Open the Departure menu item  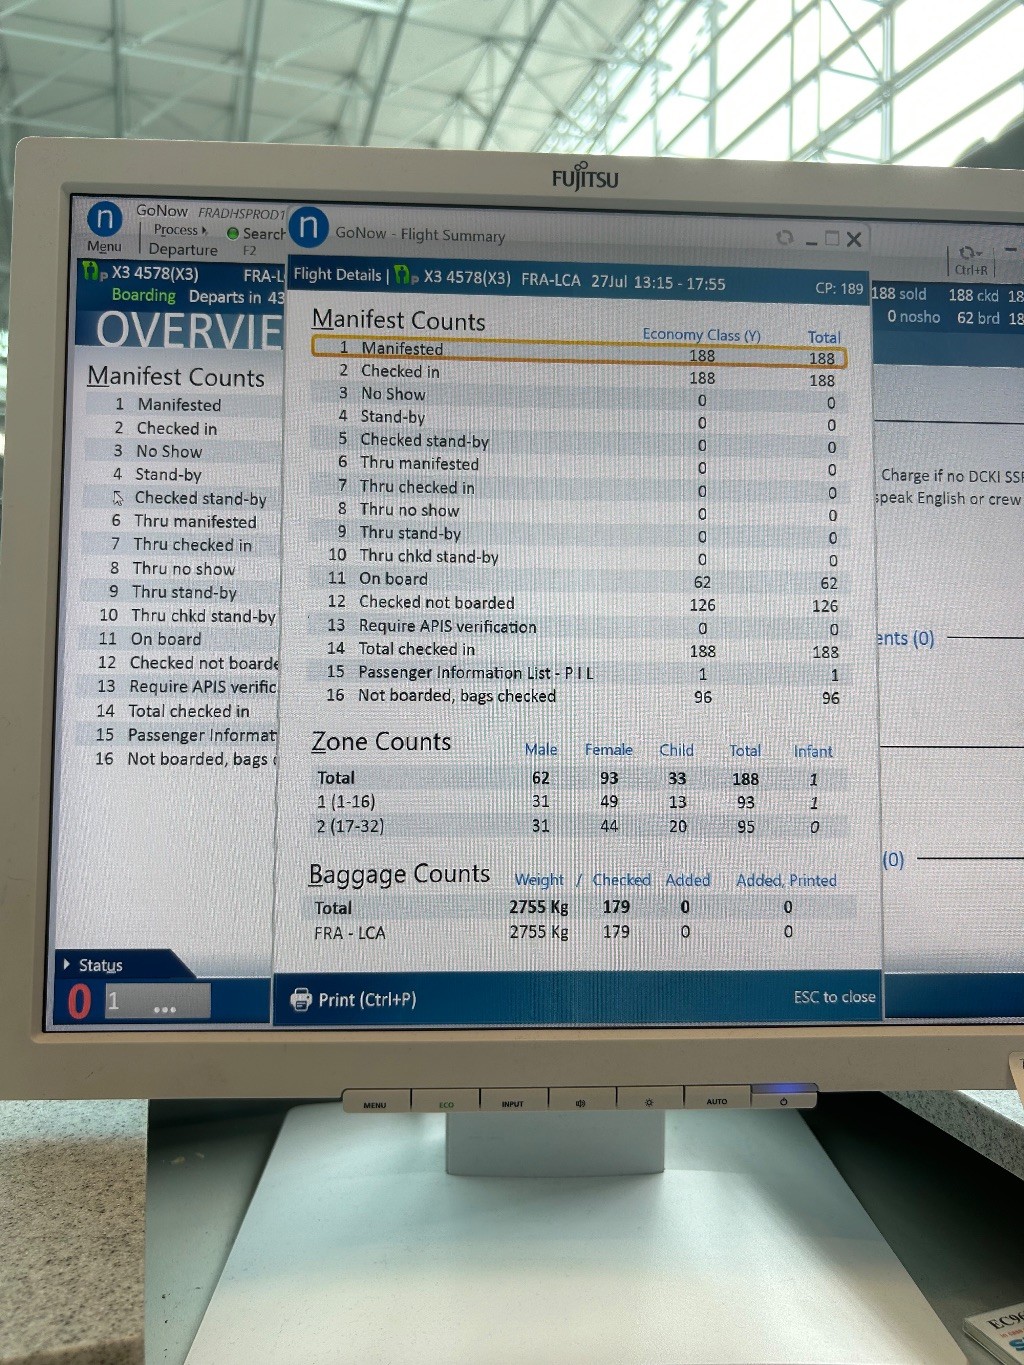point(183,250)
